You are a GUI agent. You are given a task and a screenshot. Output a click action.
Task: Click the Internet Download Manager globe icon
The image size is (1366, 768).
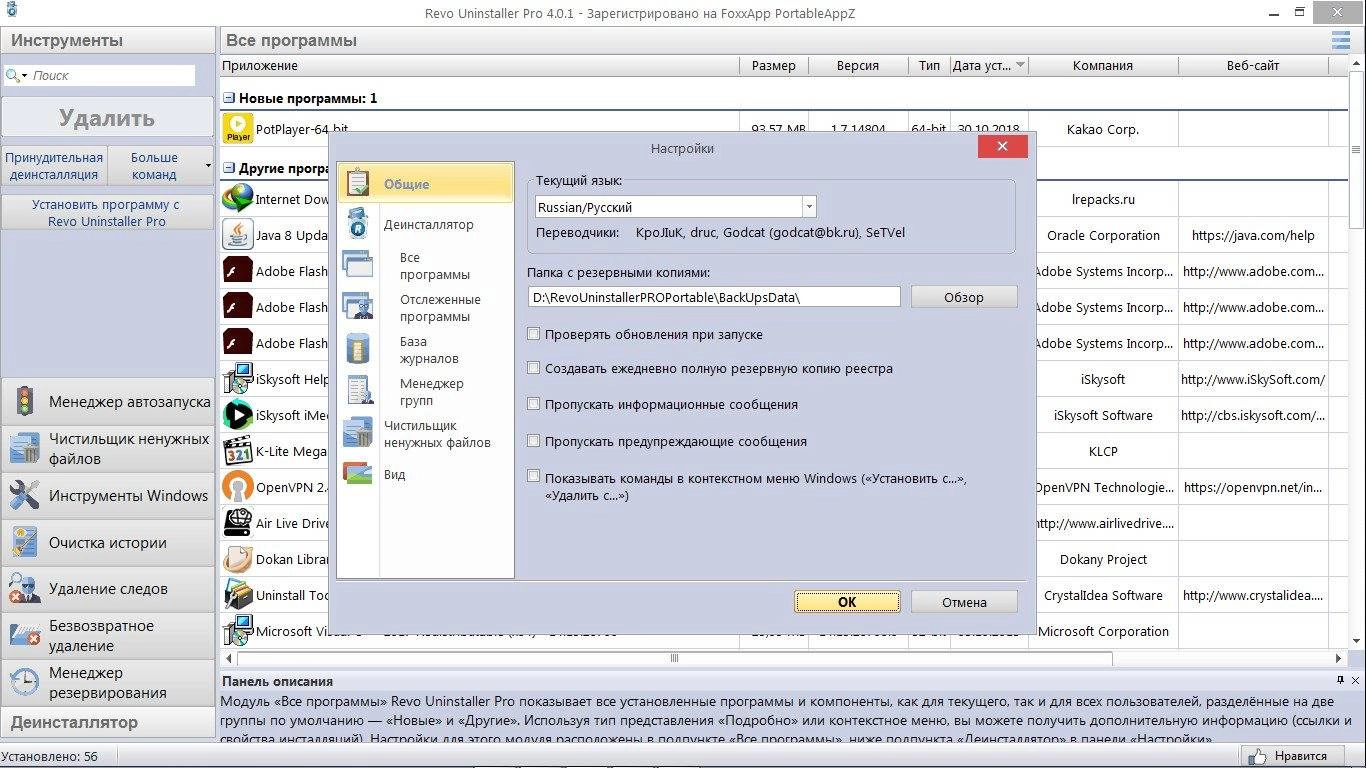pos(238,199)
